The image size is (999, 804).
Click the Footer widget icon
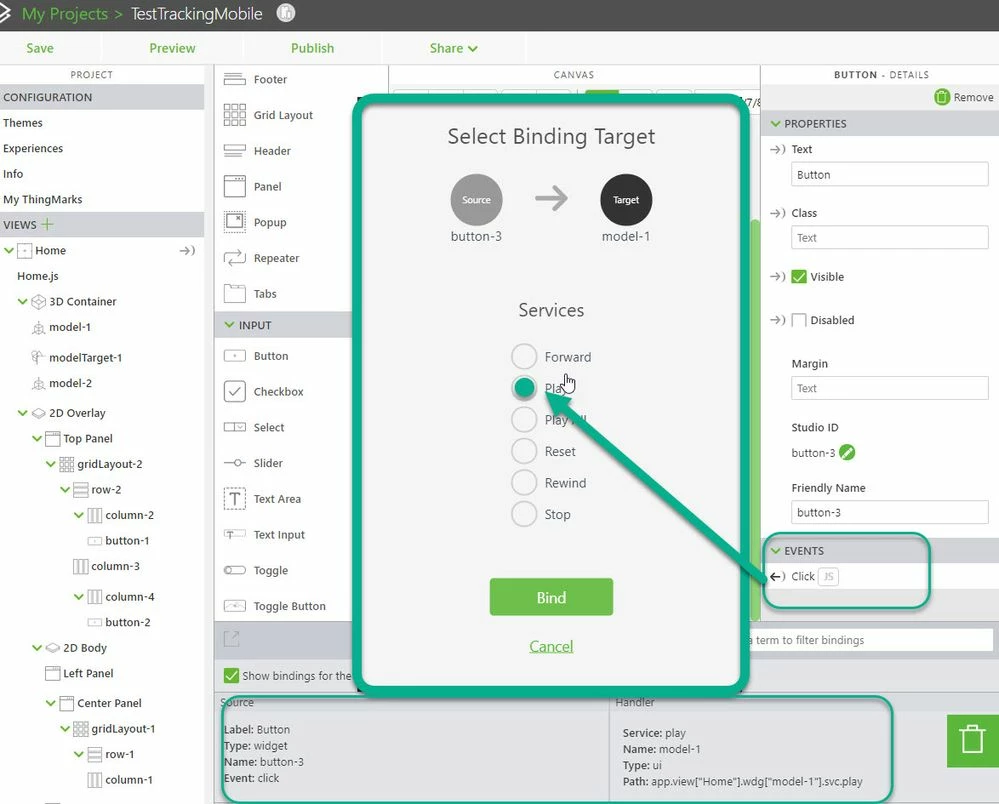234,79
